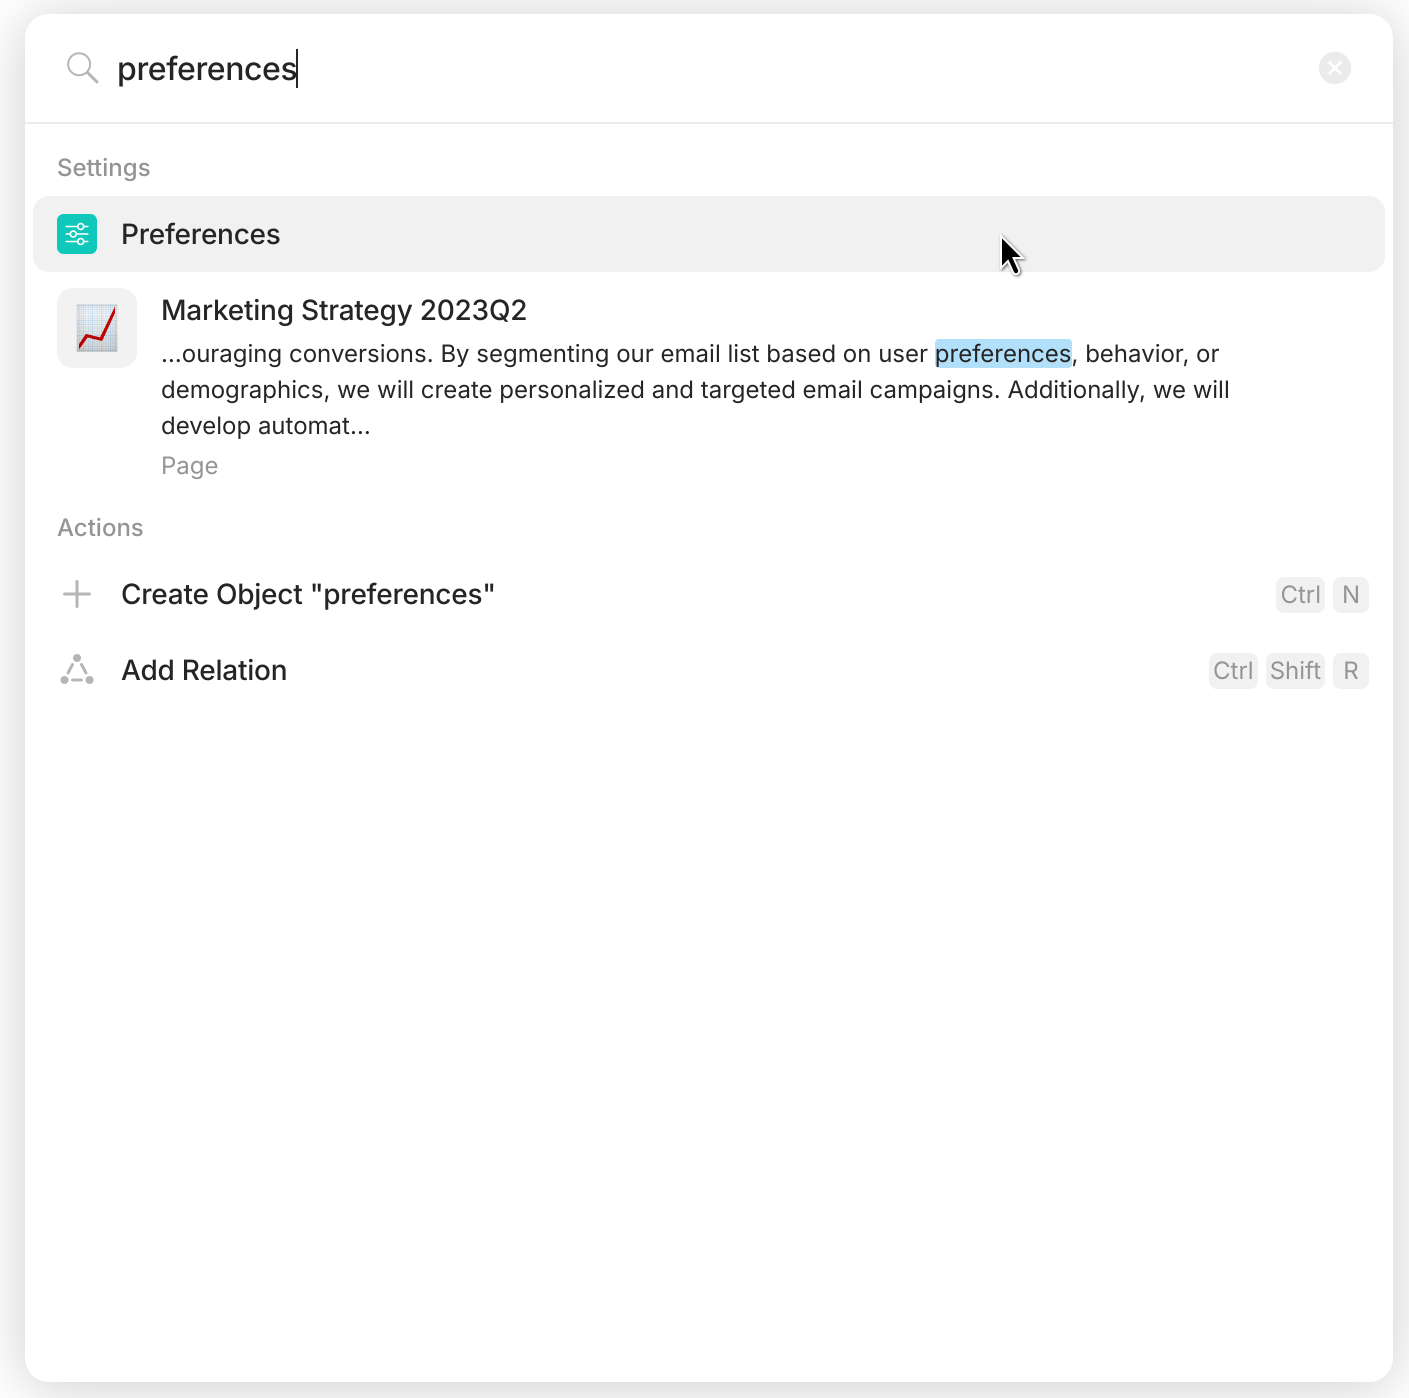Screen dimensions: 1409x1398
Task: Click the Ctrl badge next to Add Relation
Action: pyautogui.click(x=1233, y=671)
